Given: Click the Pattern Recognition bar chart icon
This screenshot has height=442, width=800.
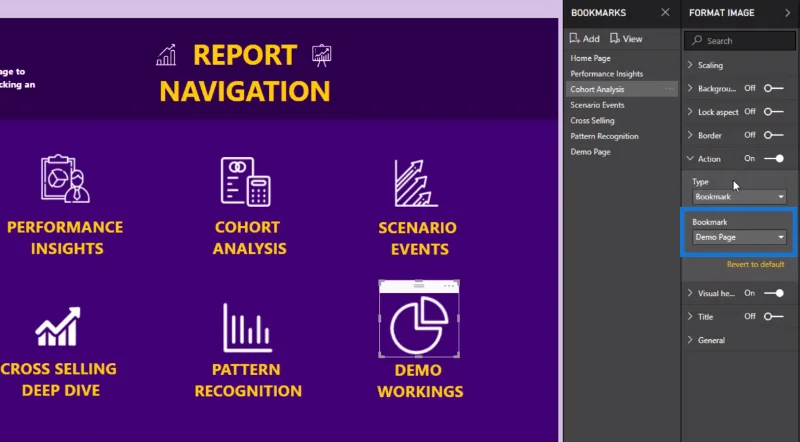Looking at the screenshot, I should click(x=247, y=328).
